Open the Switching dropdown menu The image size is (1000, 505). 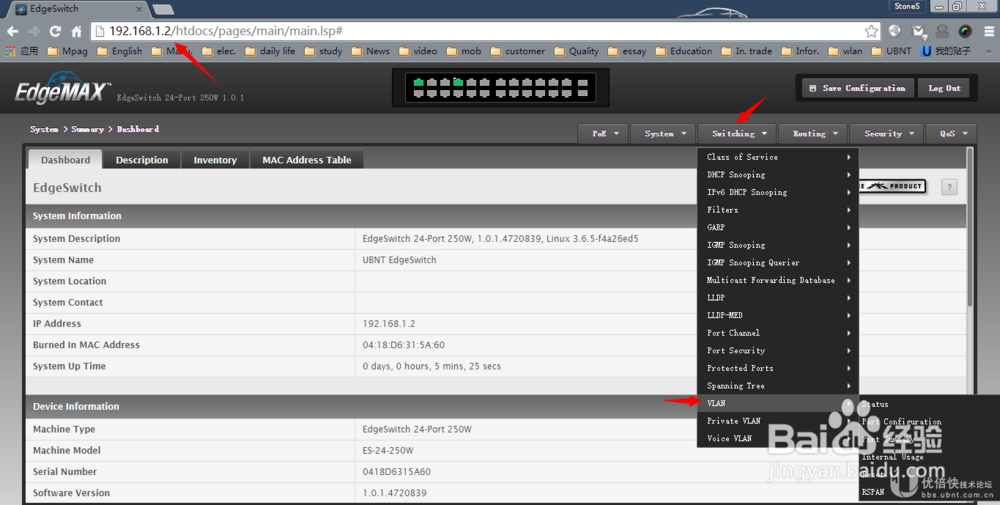tap(737, 133)
